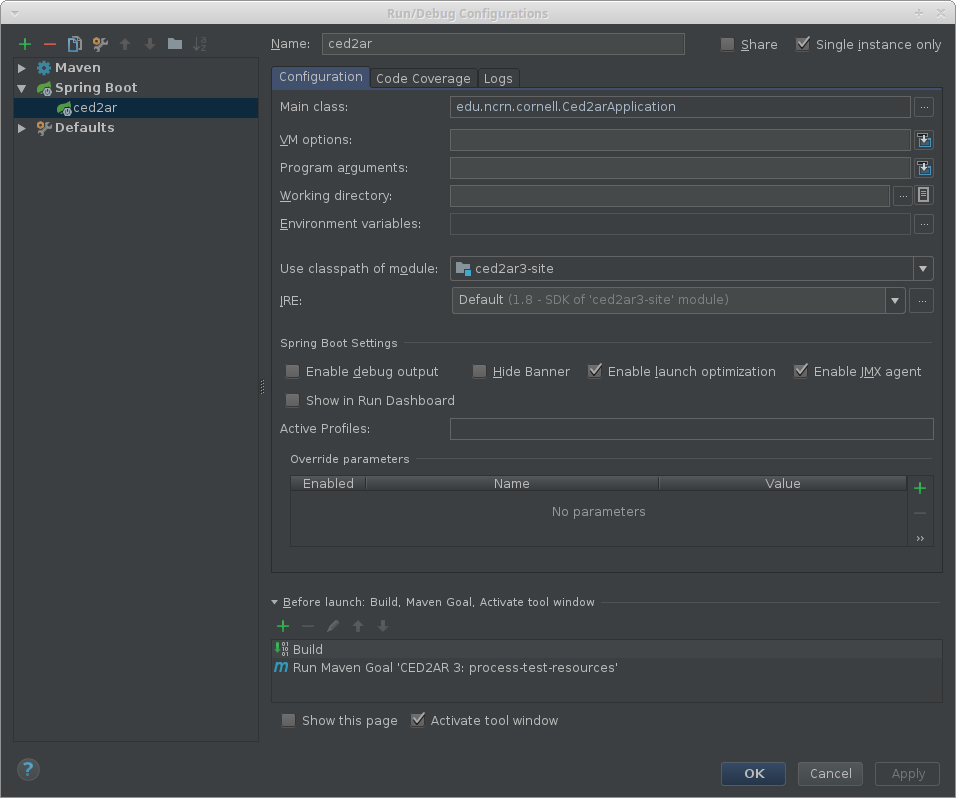Browse JRE ellipsis button
The width and height of the screenshot is (956, 798).
[922, 301]
